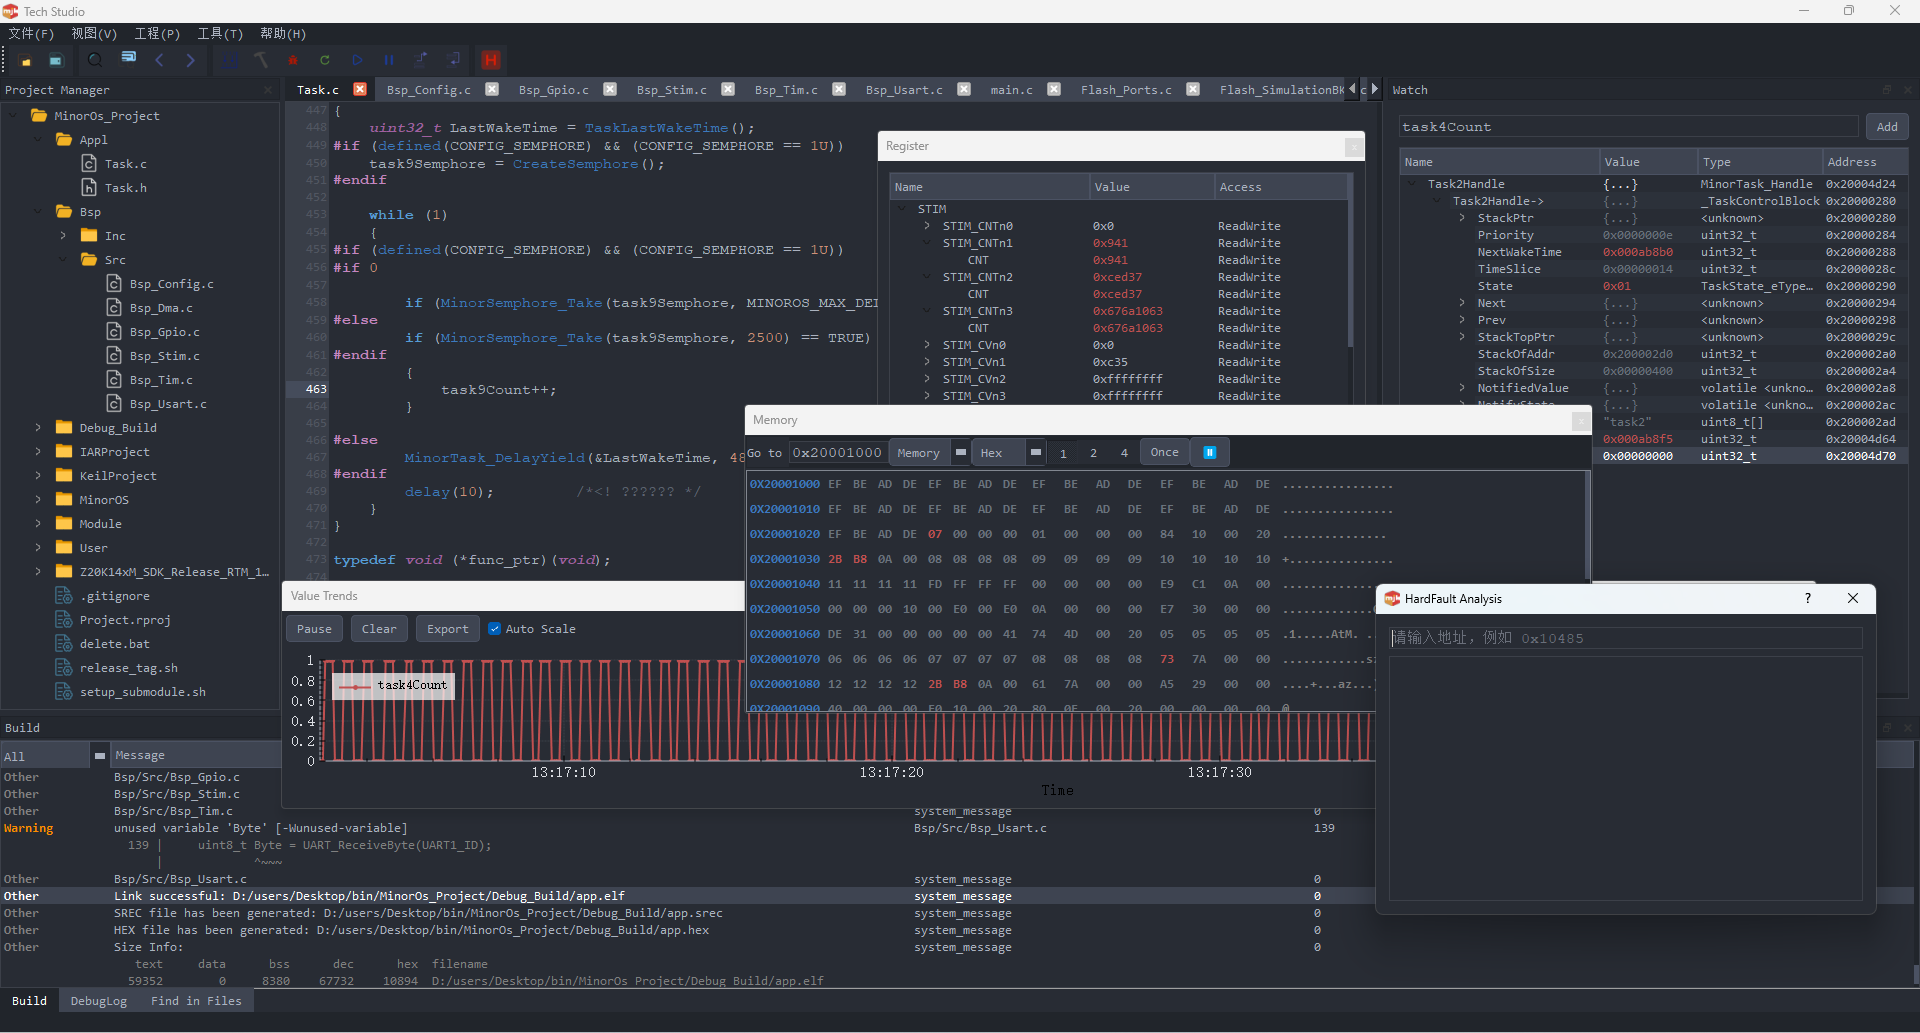Screen dimensions: 1920x1033
Task: Click the help question mark in HardFault Analysis
Action: pyautogui.click(x=1807, y=598)
